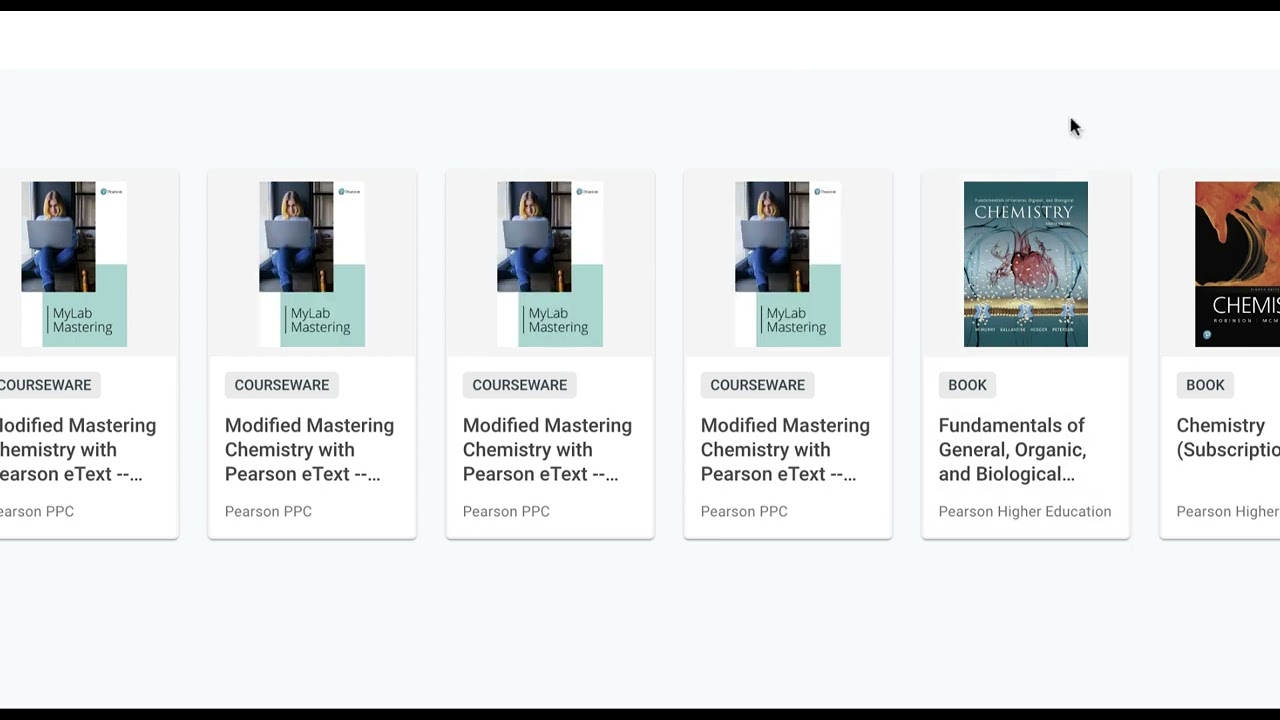The image size is (1280, 720).
Task: Click Pearson PPC on the card beside Fundamentals
Action: (744, 511)
